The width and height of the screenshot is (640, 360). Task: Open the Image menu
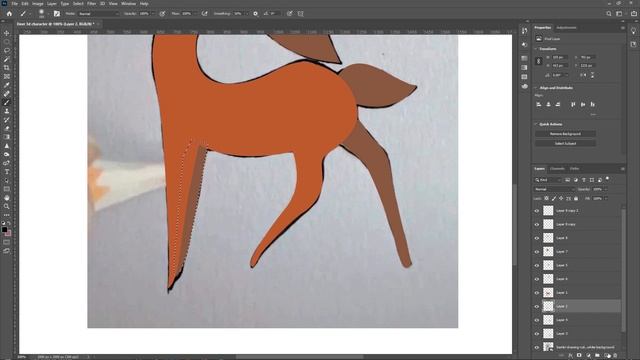[x=38, y=4]
